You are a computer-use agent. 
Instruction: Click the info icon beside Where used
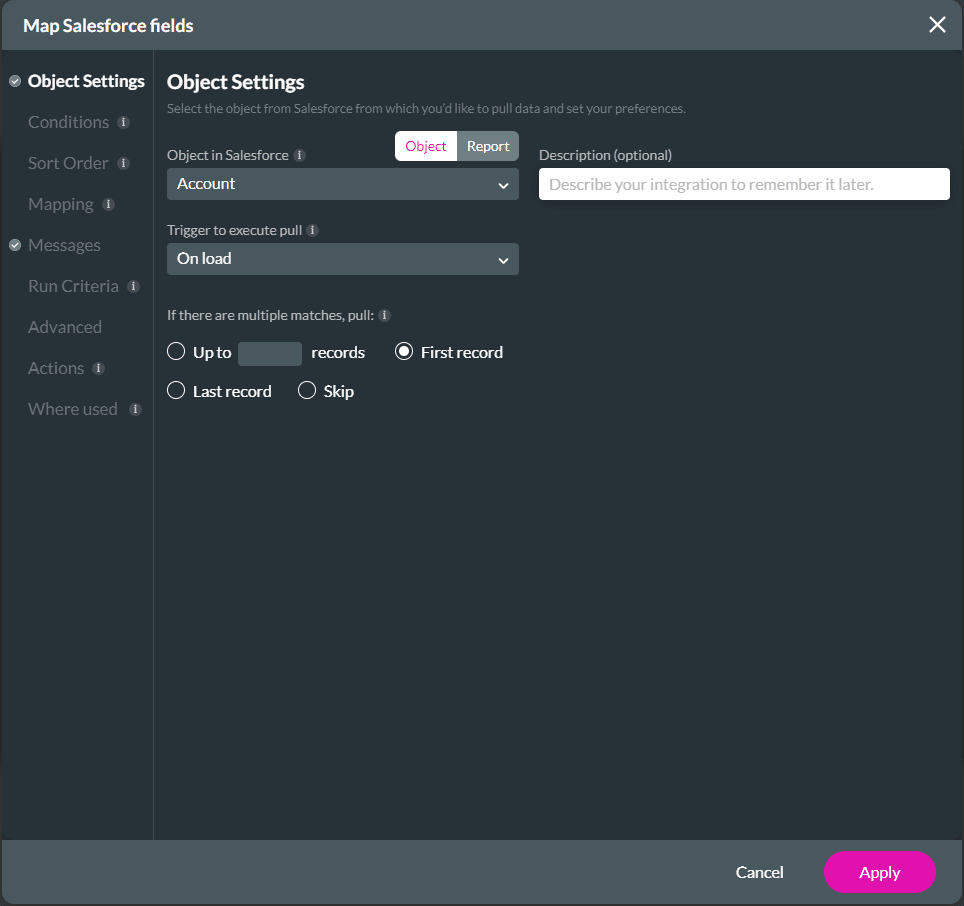pyautogui.click(x=136, y=409)
